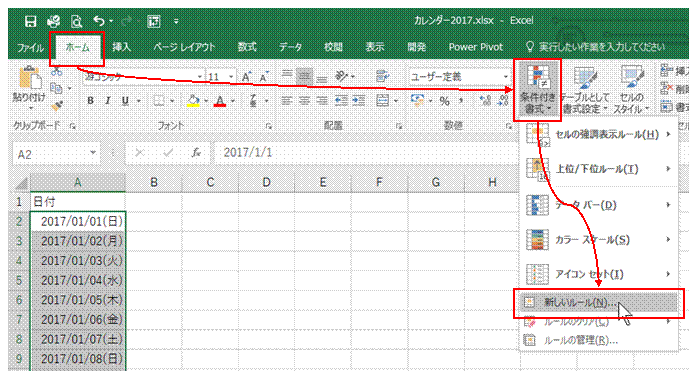Switch to the ページ レイアウト tab

click(x=184, y=47)
